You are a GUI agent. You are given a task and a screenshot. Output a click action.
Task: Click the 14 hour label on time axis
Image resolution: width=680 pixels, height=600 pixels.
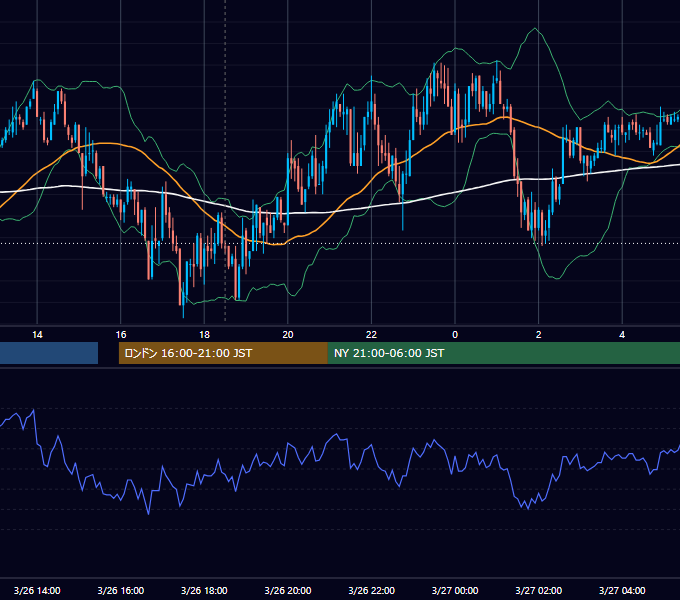(37, 335)
